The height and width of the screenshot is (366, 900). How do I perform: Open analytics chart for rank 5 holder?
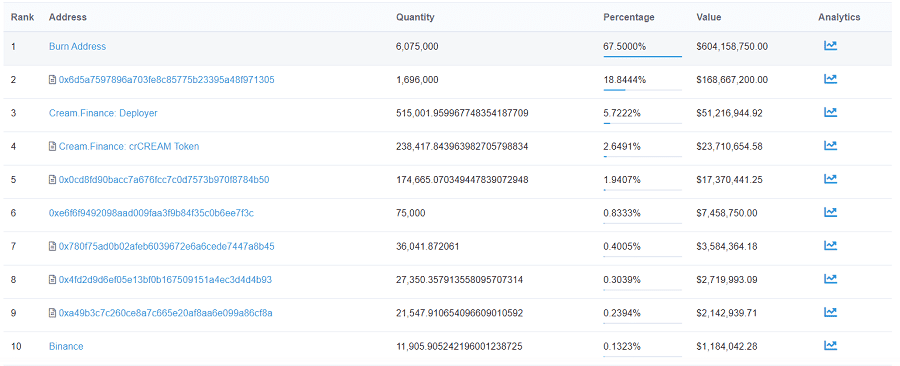coord(830,178)
